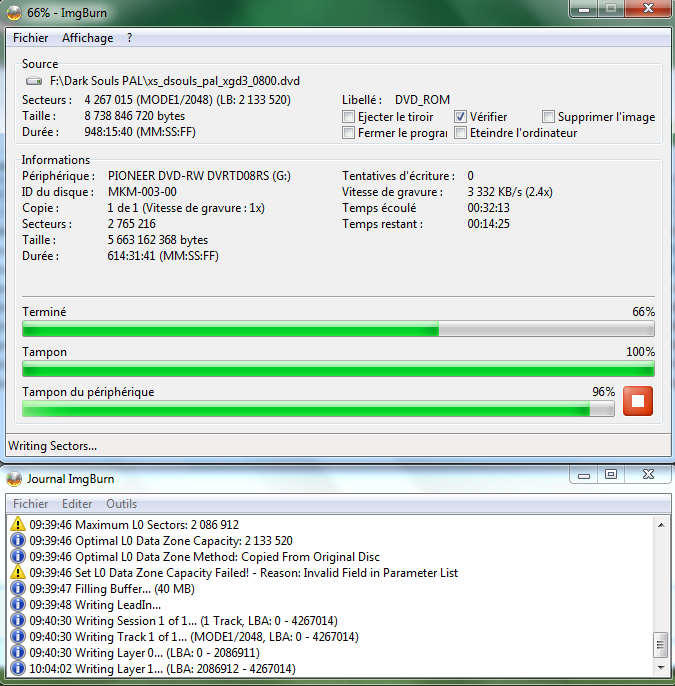Click disc ID MKM-003-00
Image resolution: width=675 pixels, height=686 pixels.
pos(142,192)
